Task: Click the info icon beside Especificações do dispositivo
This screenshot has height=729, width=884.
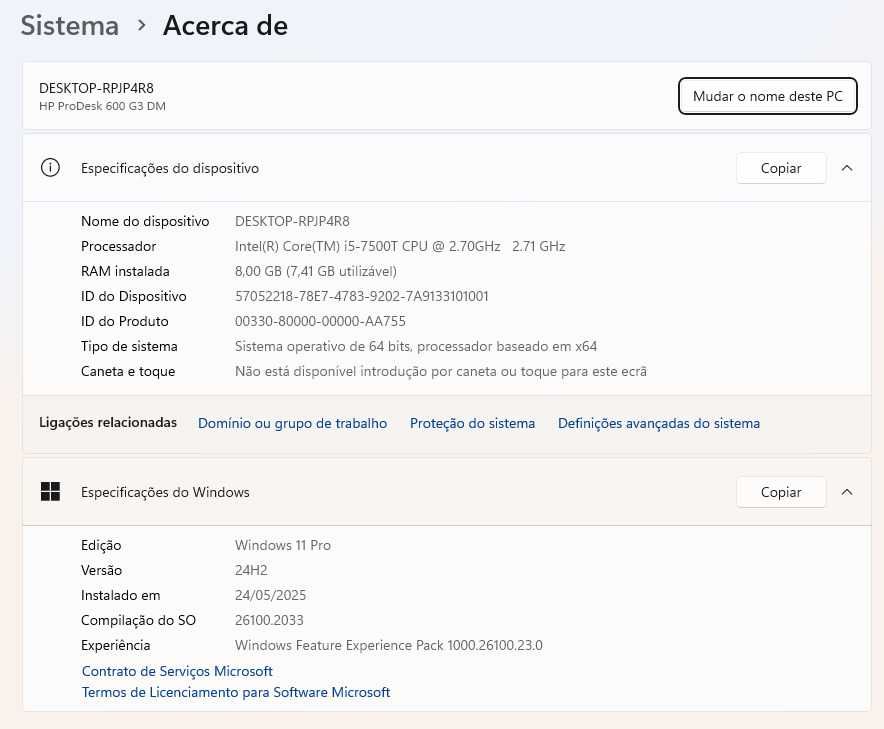Action: [50, 168]
